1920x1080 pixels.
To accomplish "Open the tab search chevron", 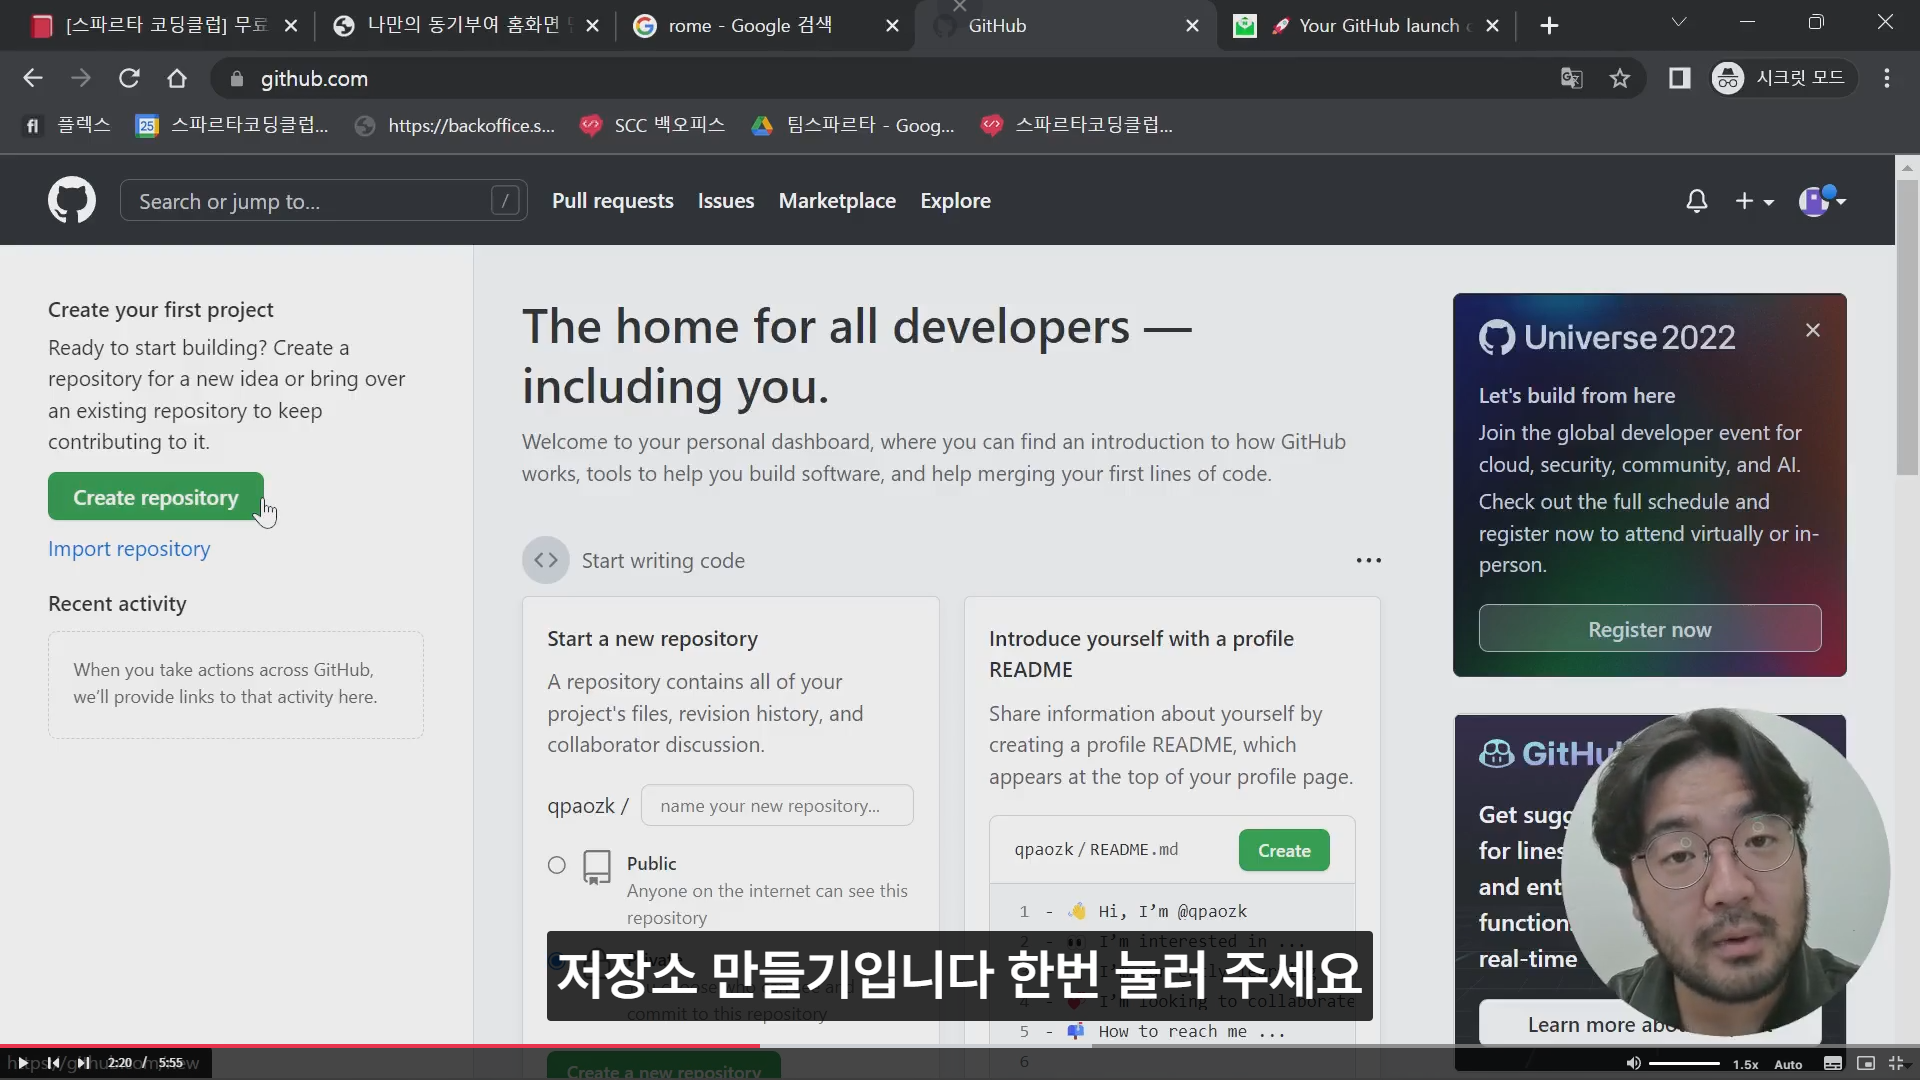I will pos(1679,22).
